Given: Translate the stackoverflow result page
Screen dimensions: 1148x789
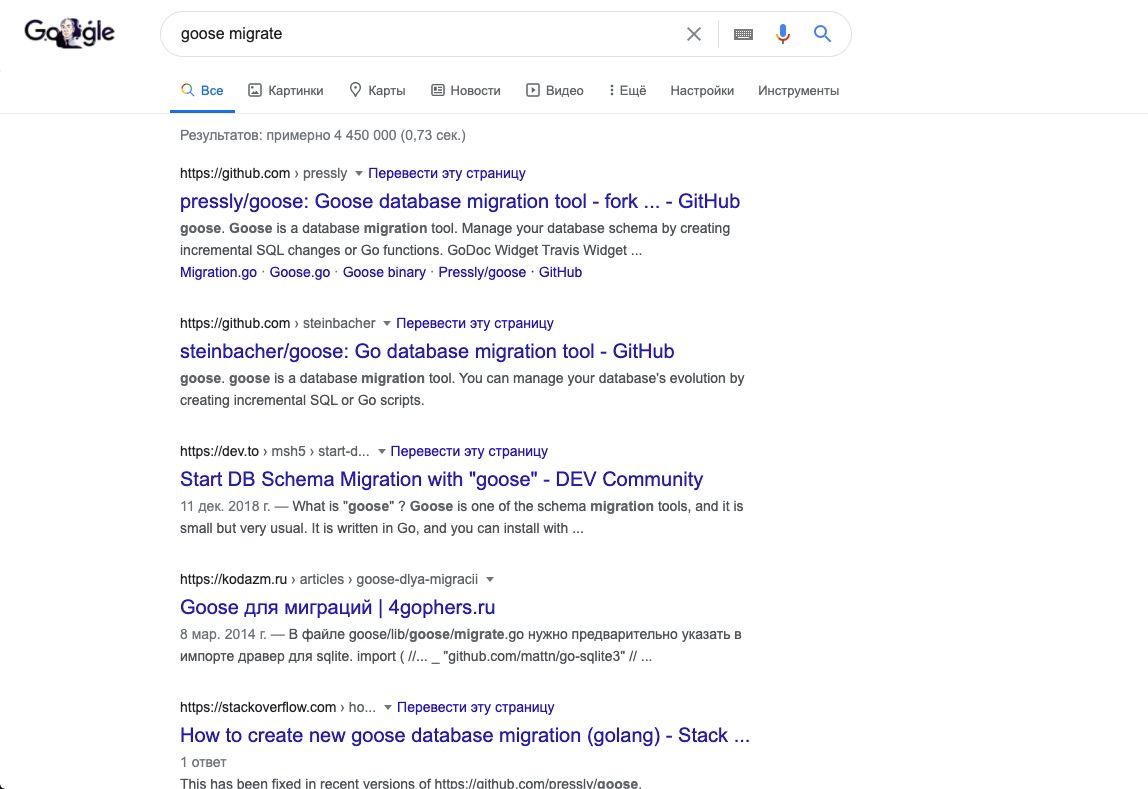Looking at the screenshot, I should [x=475, y=708].
